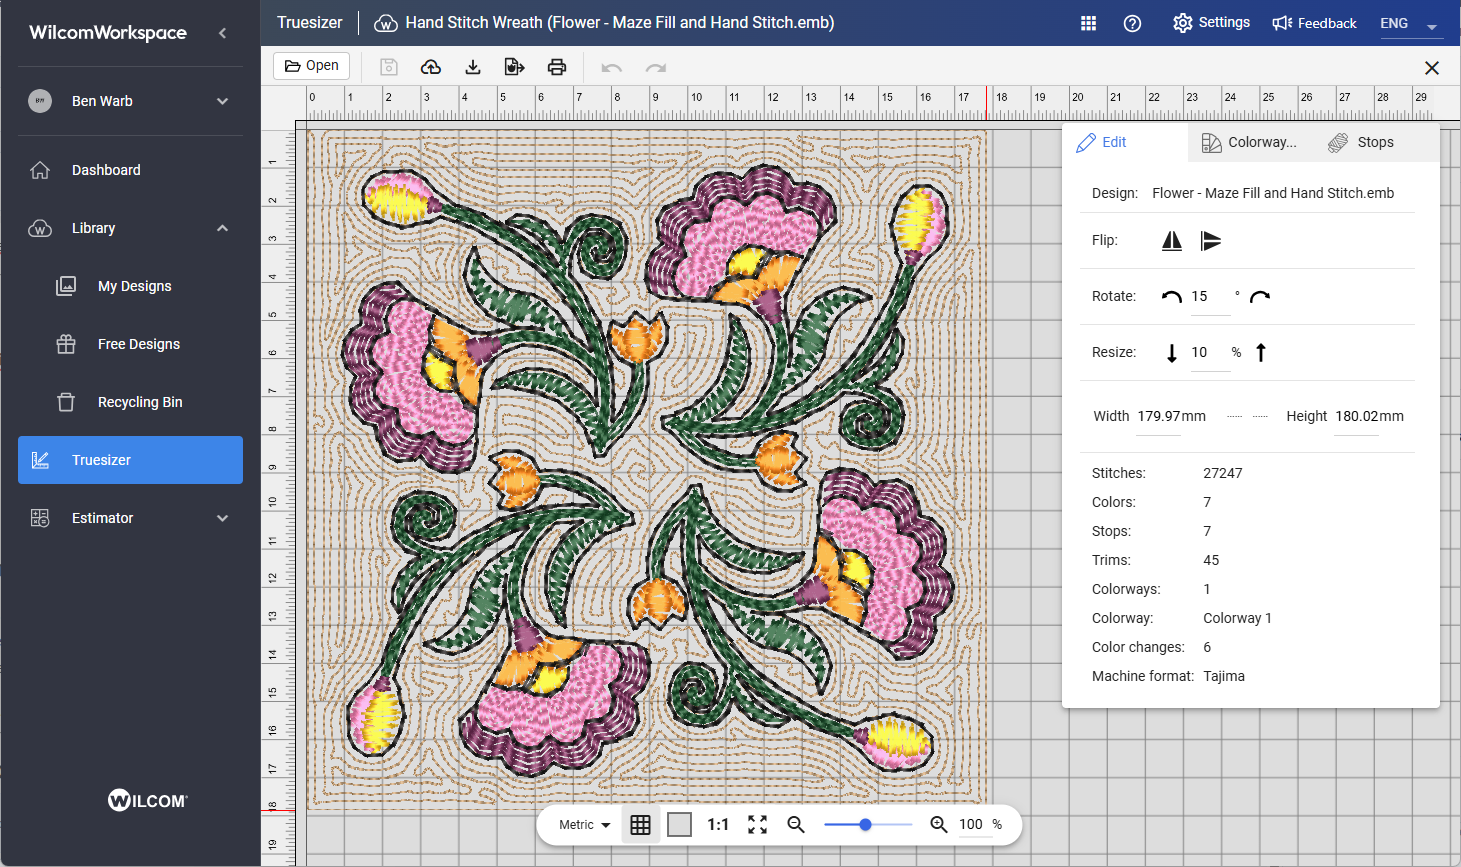Click the download design icon

[x=473, y=67]
